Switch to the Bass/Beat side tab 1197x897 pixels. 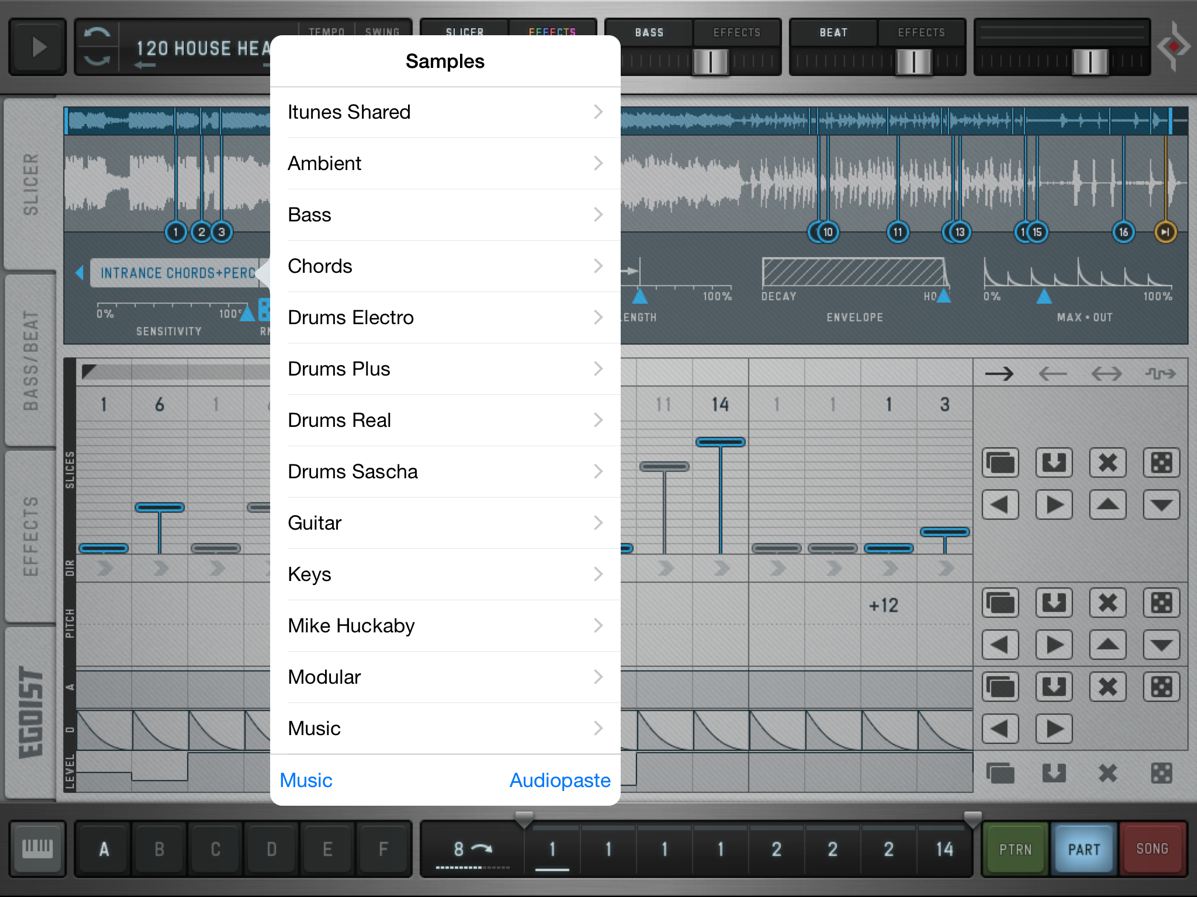pyautogui.click(x=31, y=360)
